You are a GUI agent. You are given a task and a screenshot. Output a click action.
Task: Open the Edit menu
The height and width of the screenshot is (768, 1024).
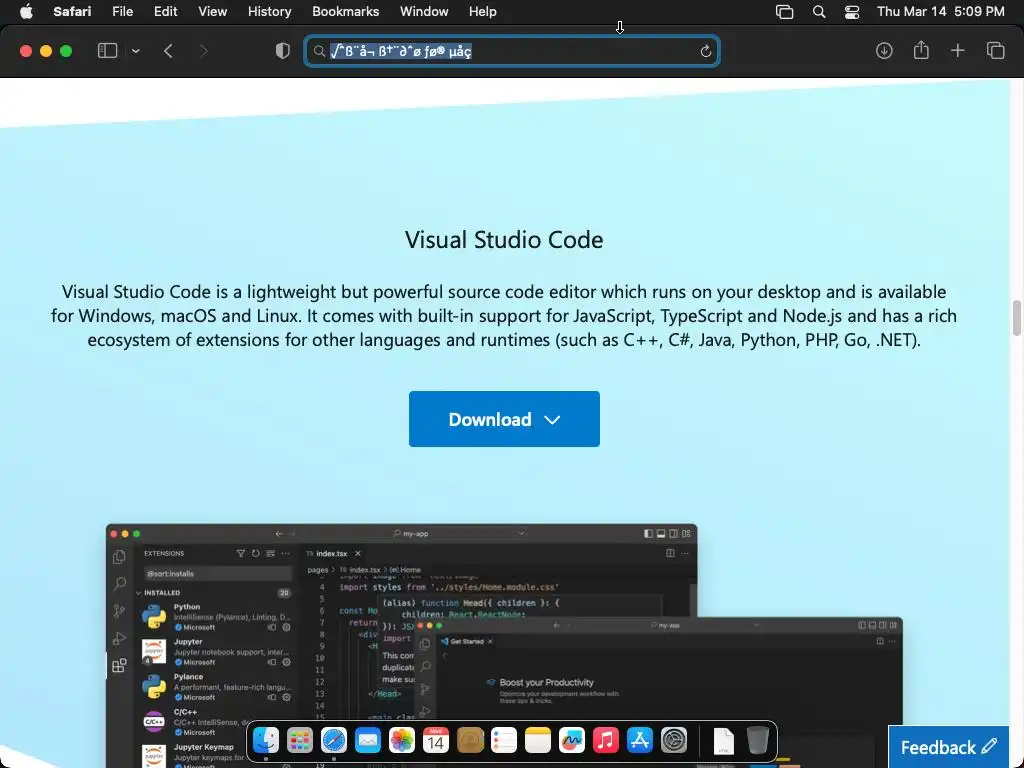(165, 12)
